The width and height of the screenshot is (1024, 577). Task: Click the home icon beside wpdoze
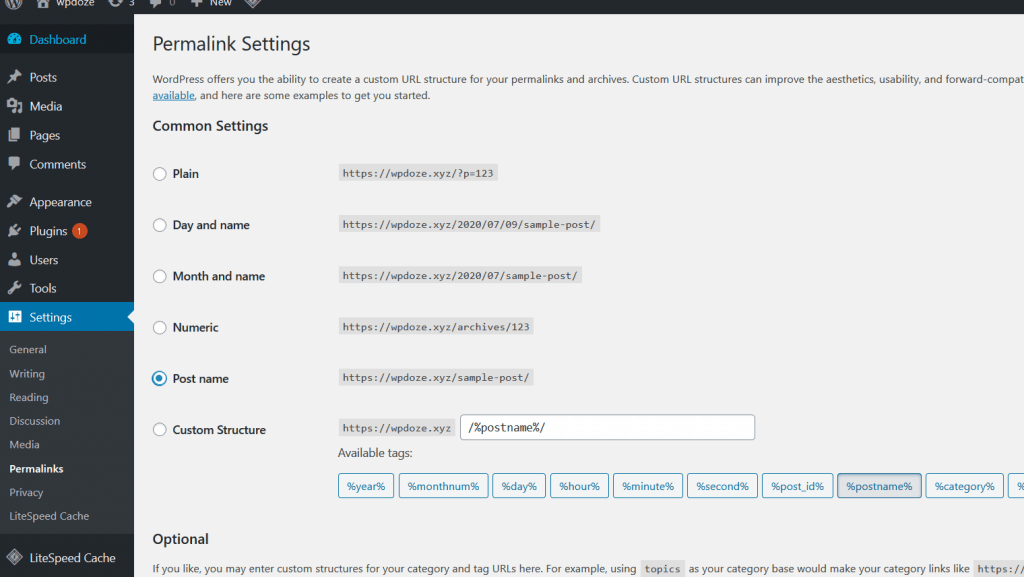coord(43,3)
